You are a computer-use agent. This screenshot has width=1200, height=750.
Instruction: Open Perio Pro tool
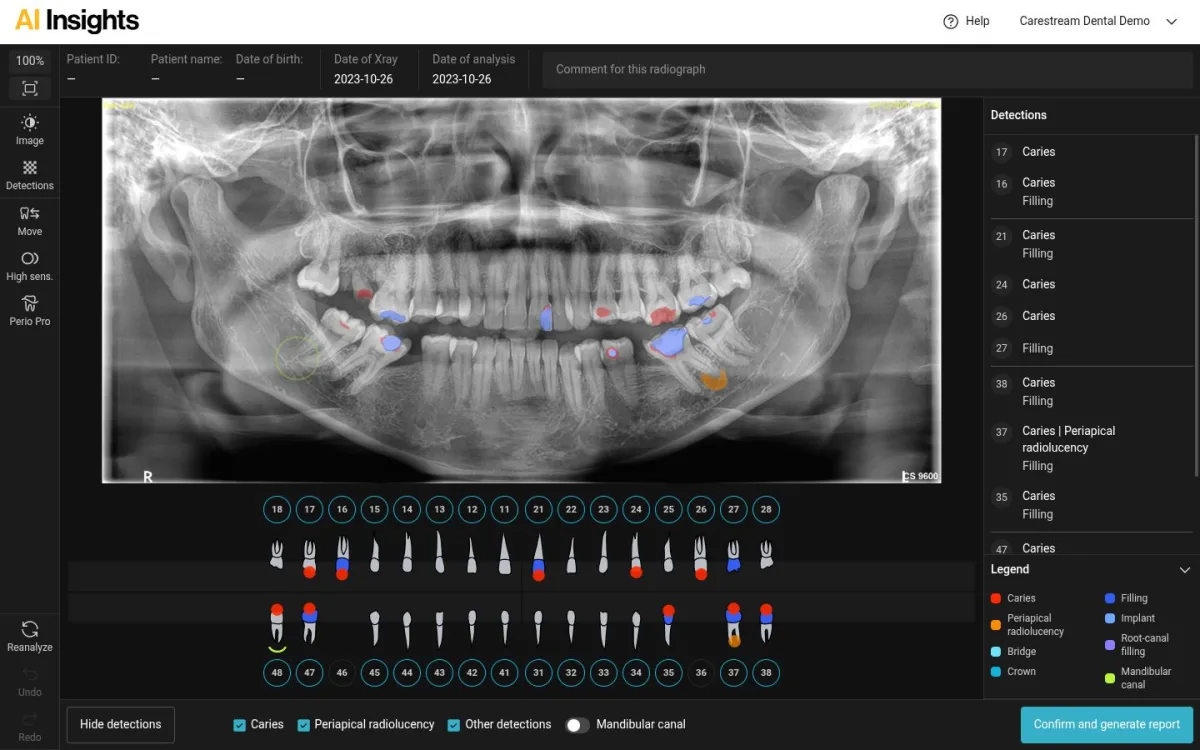30,311
